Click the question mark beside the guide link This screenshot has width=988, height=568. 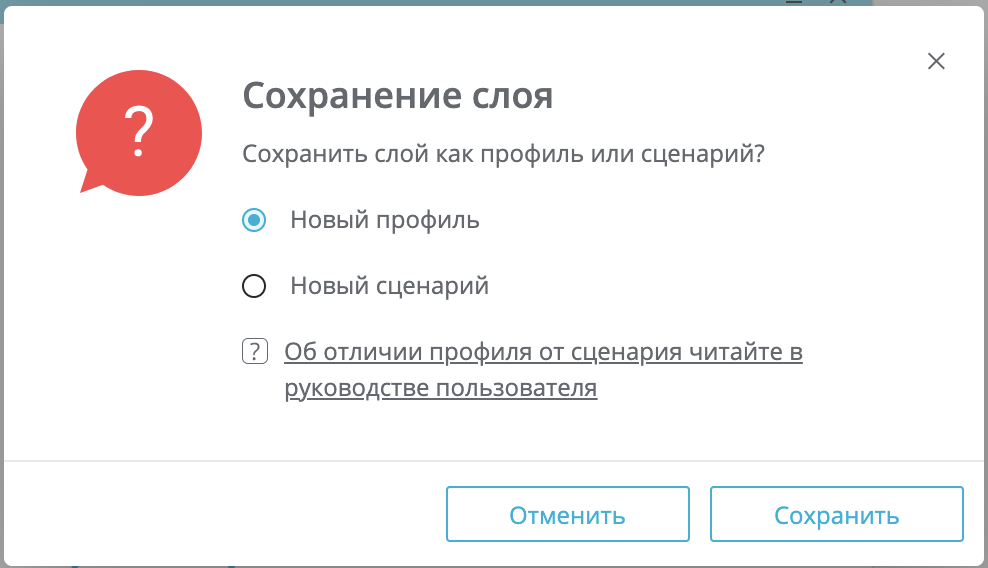click(x=255, y=352)
